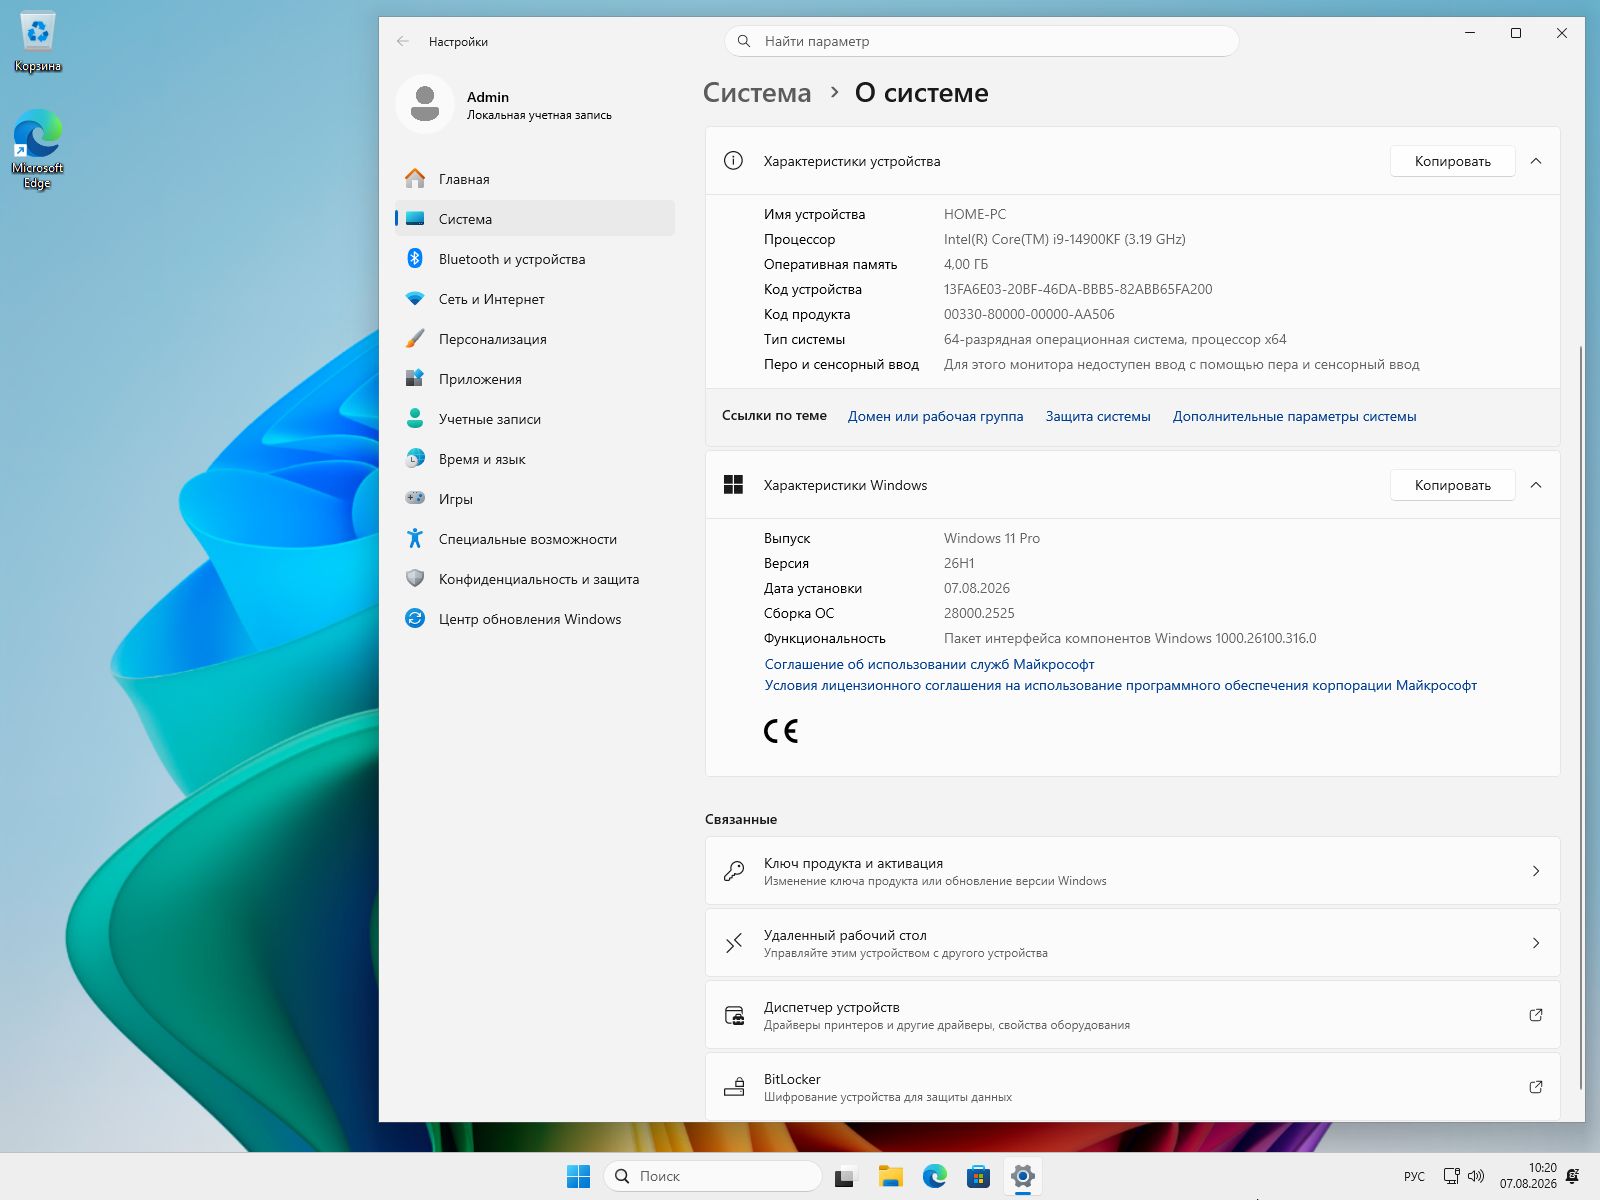Open Сеть и Интернет wifi icon
Screen dimensions: 1600x1200
pyautogui.click(x=415, y=299)
